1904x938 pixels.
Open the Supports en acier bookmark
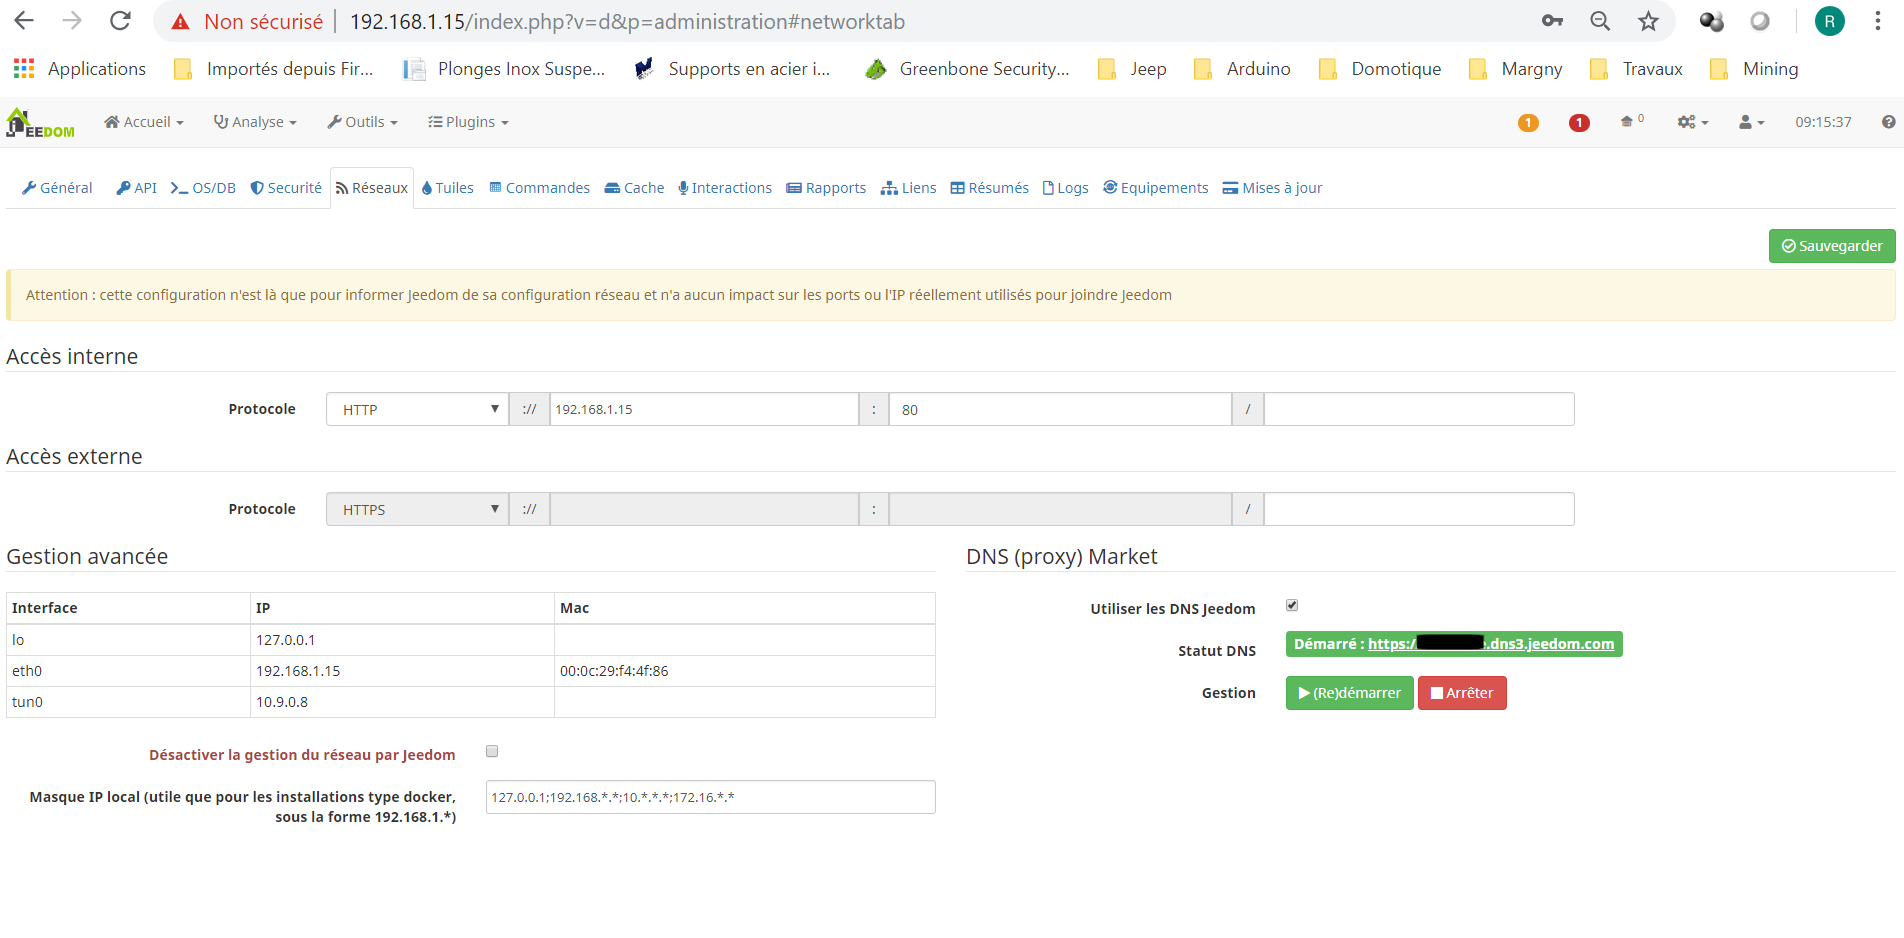733,69
